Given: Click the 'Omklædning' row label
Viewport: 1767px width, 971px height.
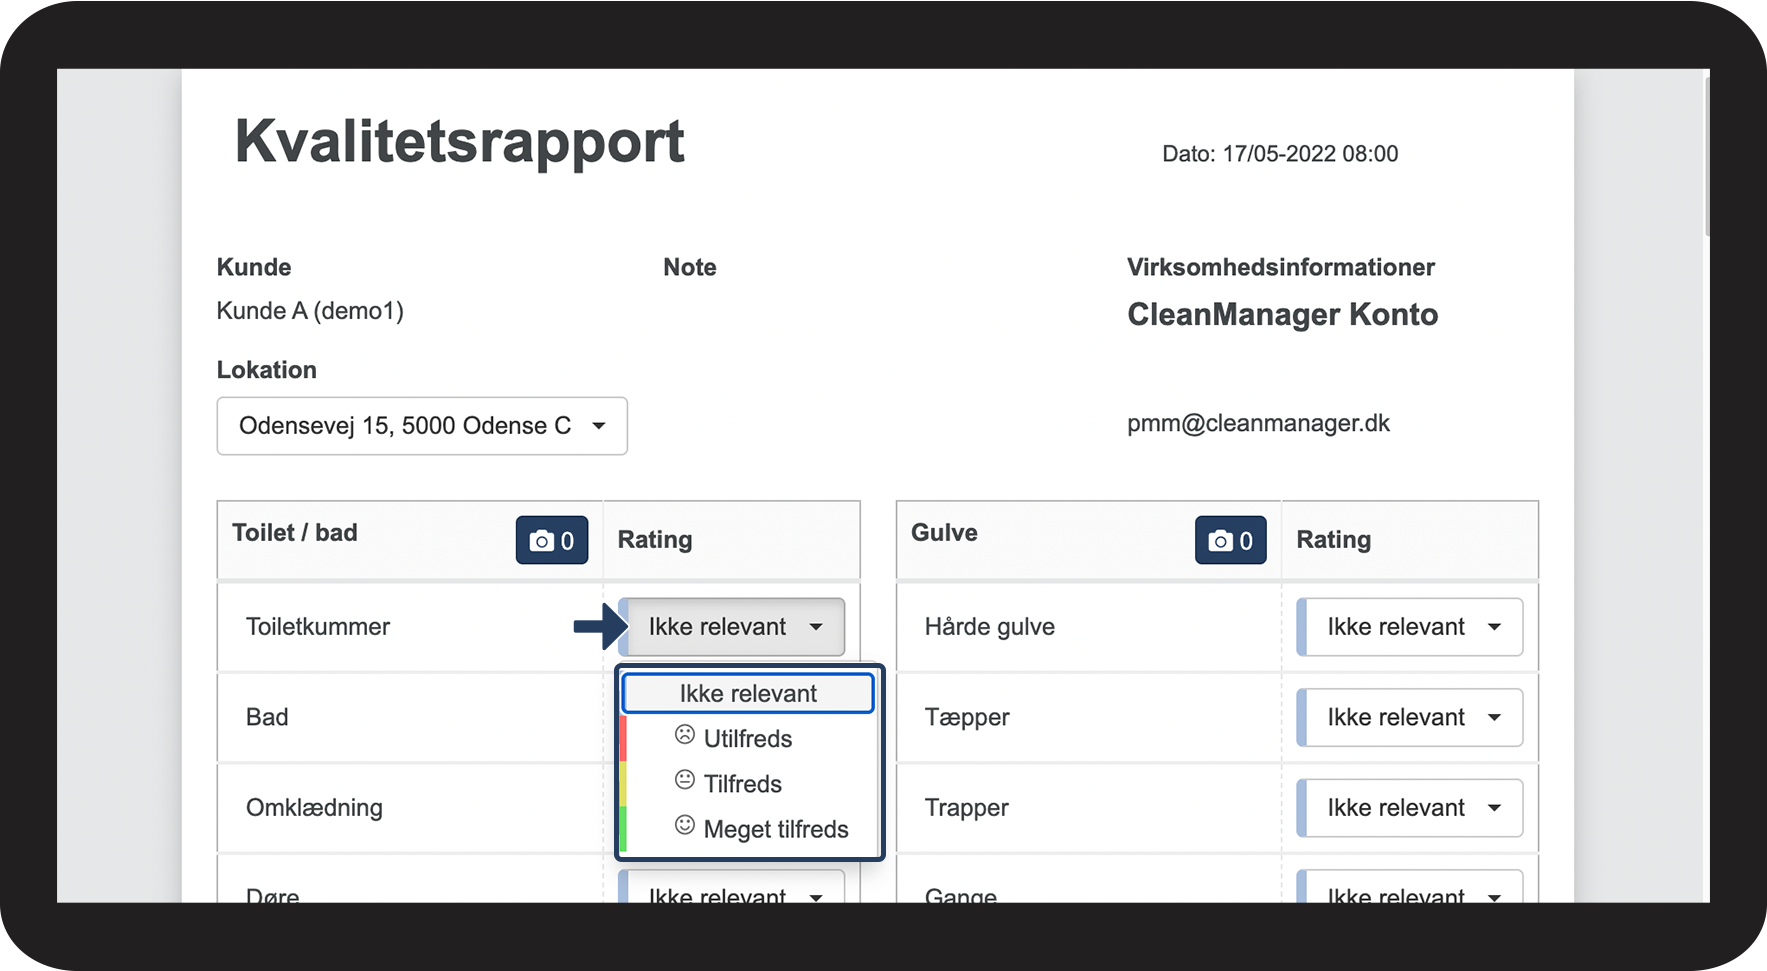Looking at the screenshot, I should (314, 808).
